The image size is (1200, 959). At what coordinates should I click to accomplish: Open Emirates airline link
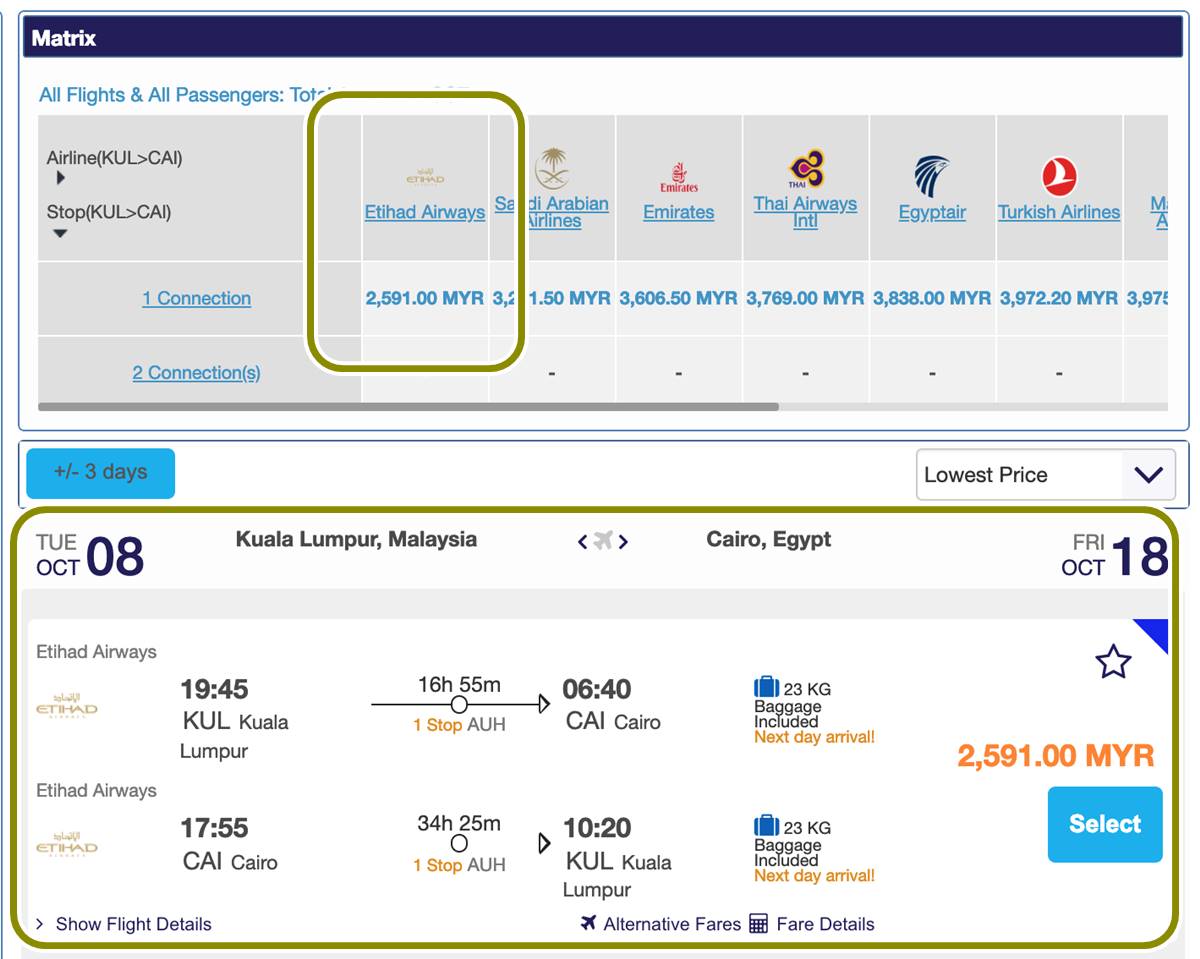point(679,212)
